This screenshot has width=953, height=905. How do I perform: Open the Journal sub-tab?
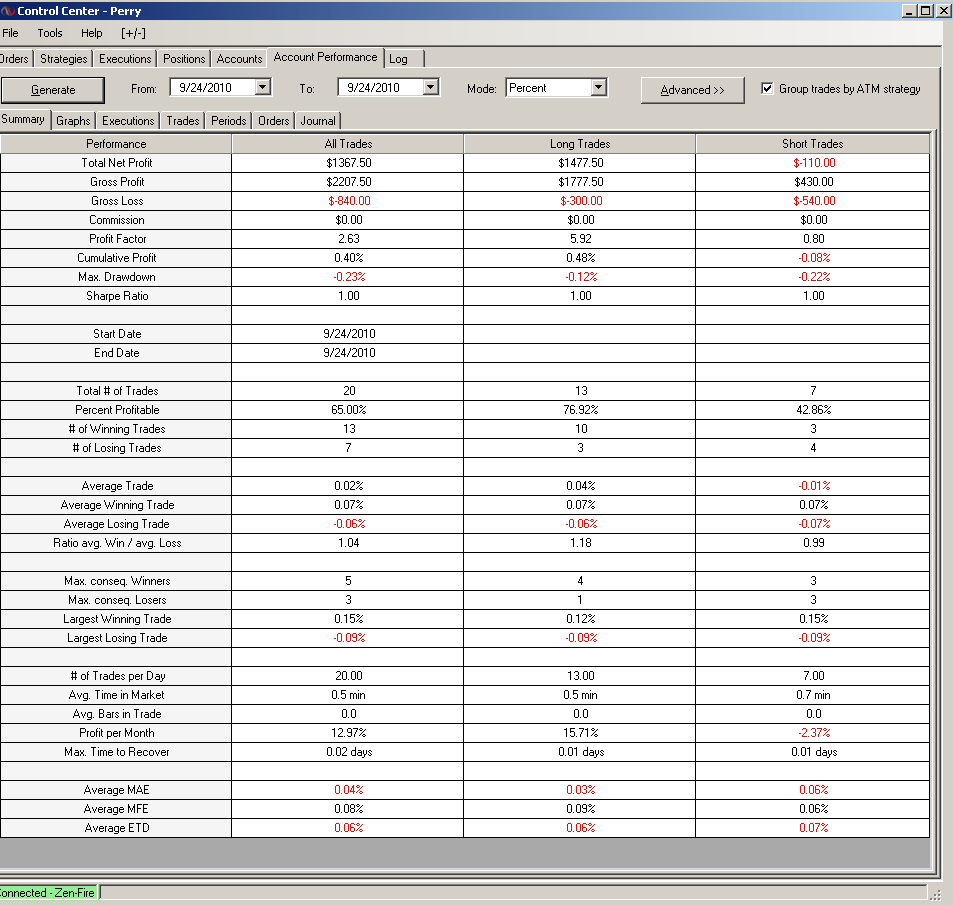click(x=318, y=121)
